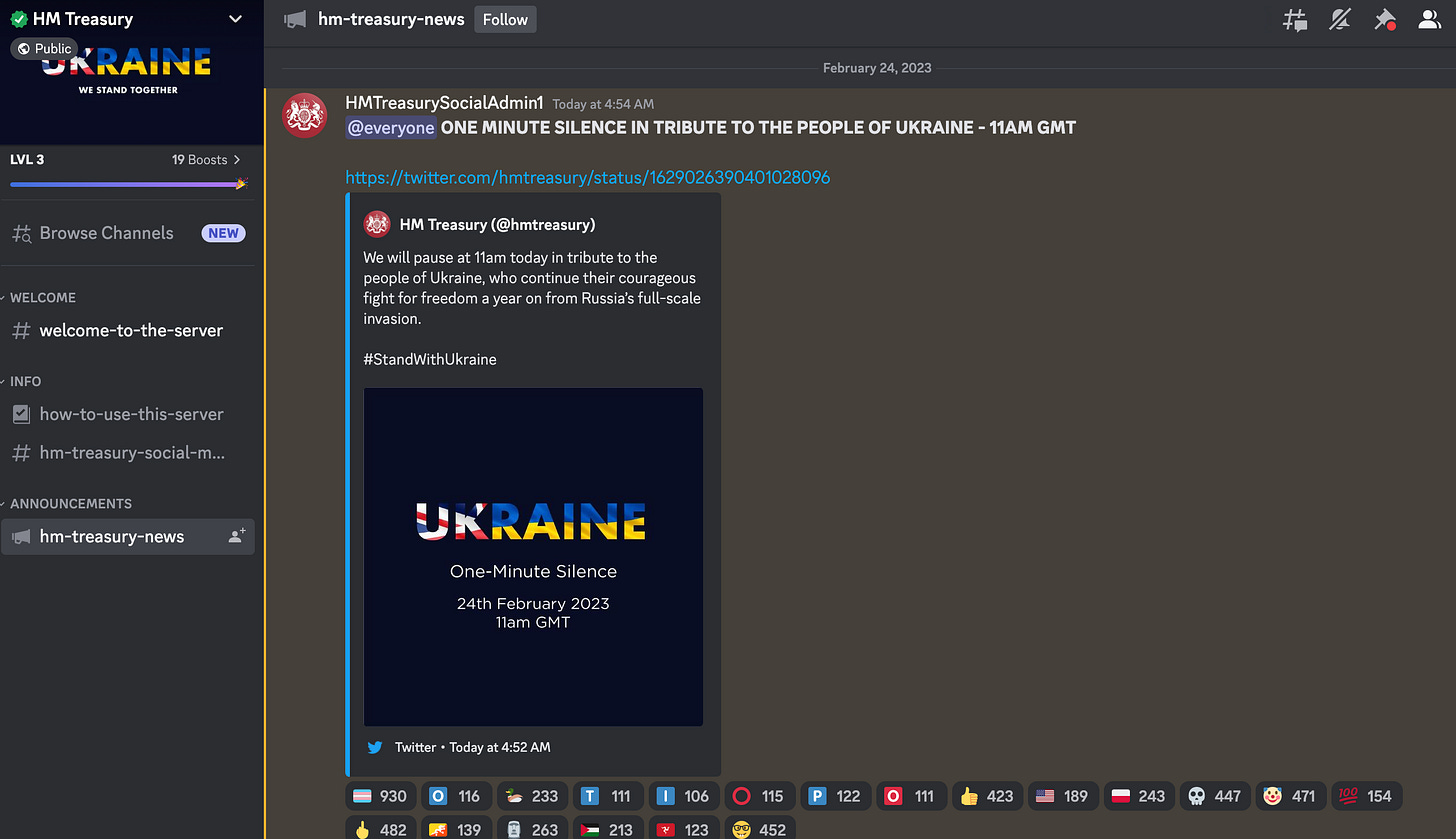Click the server boost progress bar
Viewport: 1456px width, 839px height.
pyautogui.click(x=128, y=184)
